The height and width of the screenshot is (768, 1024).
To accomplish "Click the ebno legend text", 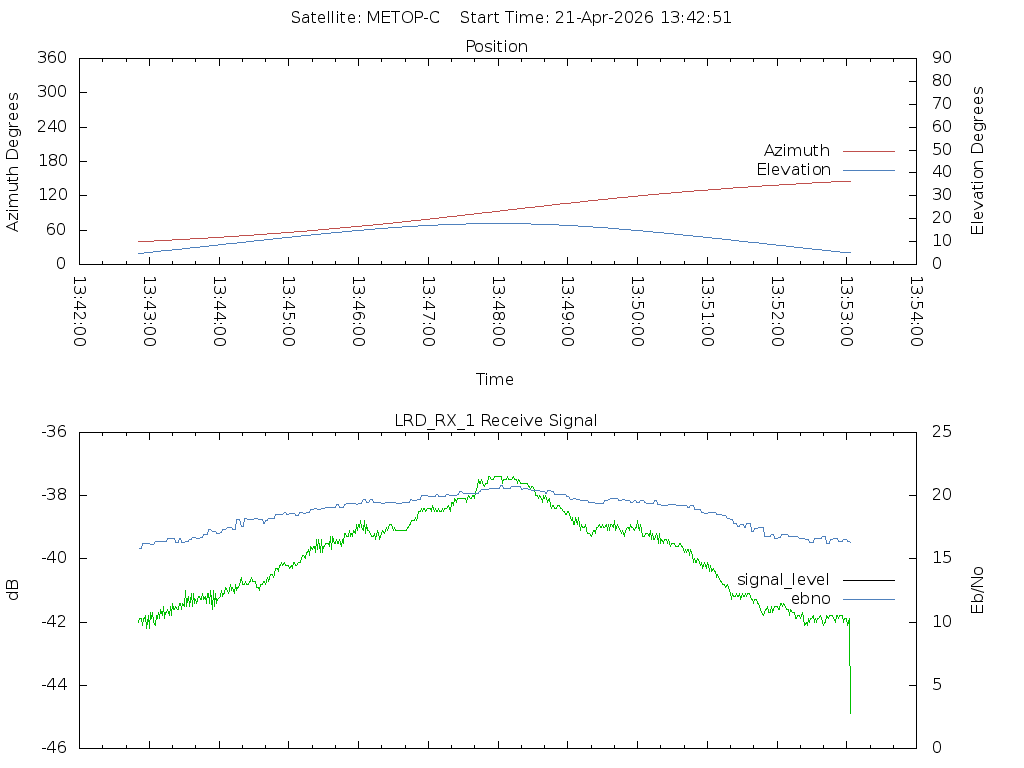I will click(810, 599).
